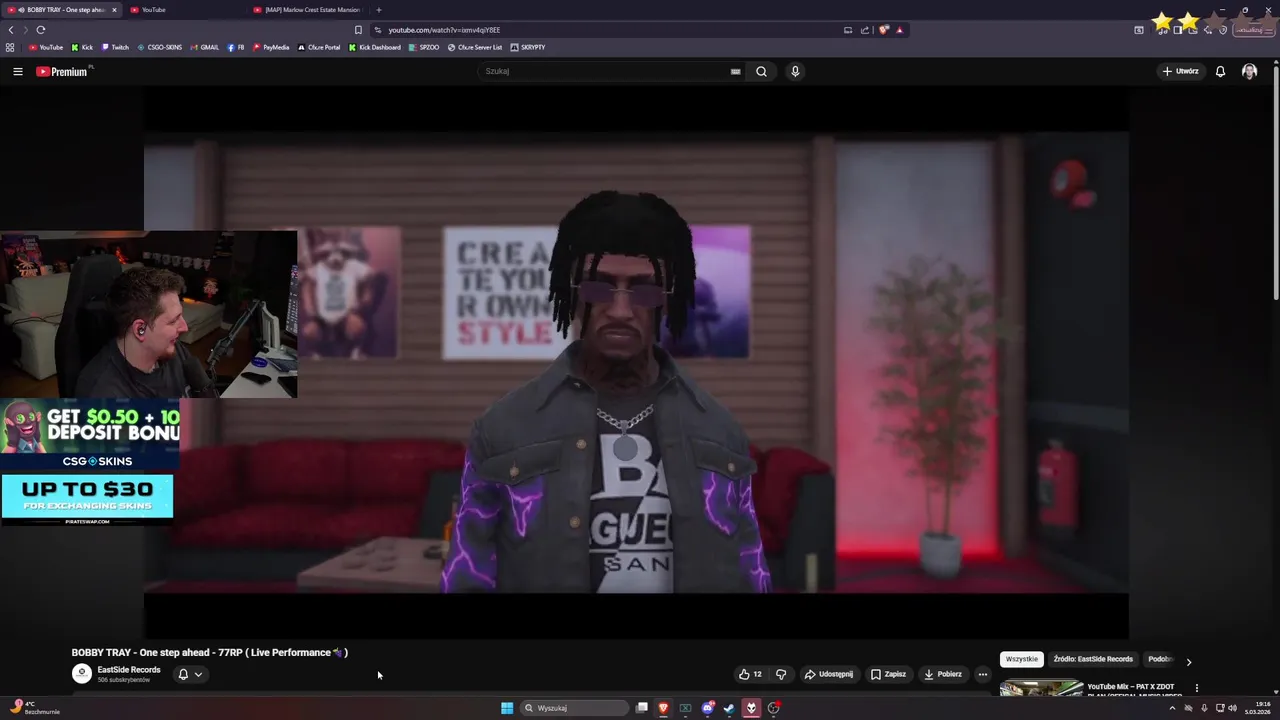Click the video title BOBBY TRAY One step ahead
The width and height of the screenshot is (1280, 720).
209,652
